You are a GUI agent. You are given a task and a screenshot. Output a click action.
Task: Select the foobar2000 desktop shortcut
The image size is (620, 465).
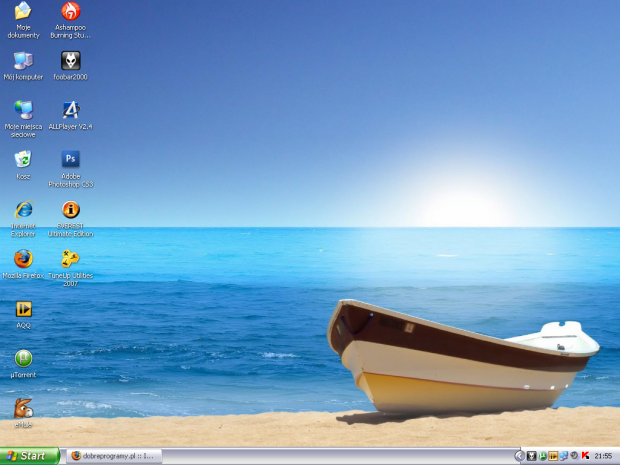71,61
